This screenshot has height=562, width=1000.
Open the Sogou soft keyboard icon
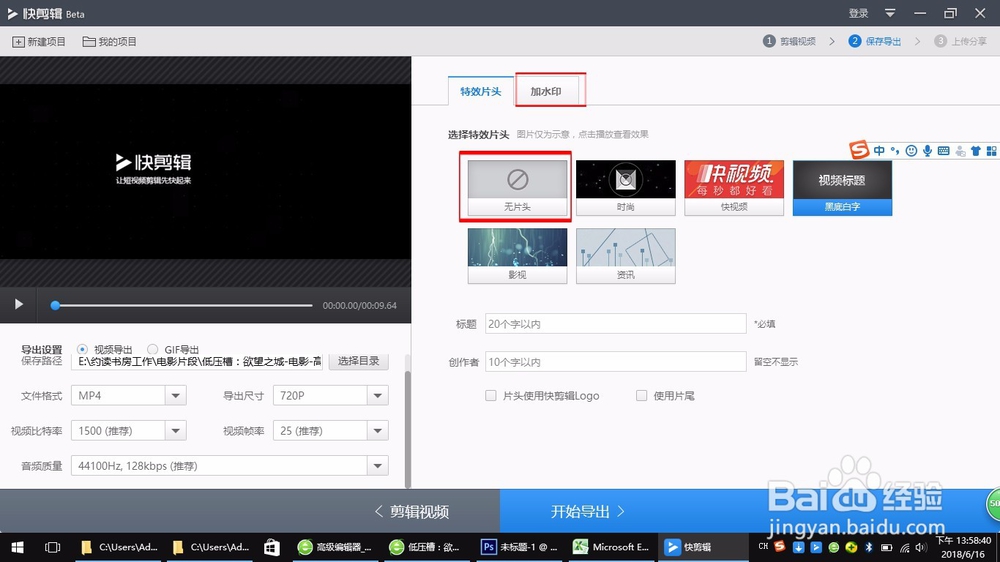[943, 151]
